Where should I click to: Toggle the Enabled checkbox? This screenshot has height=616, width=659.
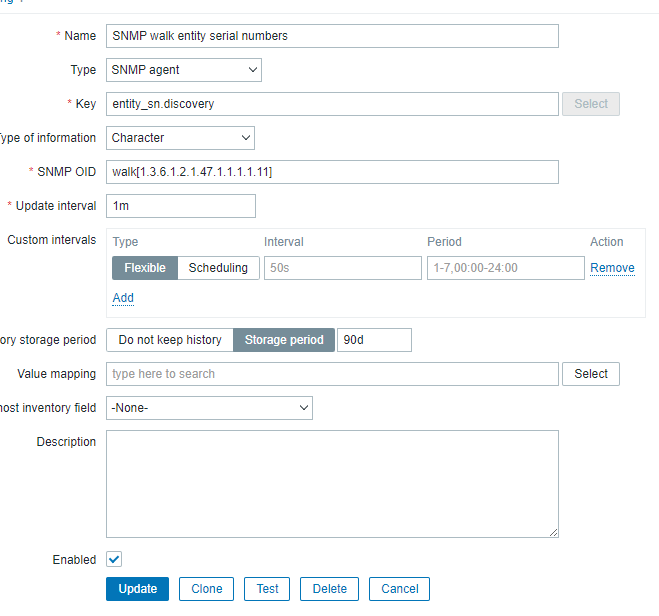coord(114,560)
